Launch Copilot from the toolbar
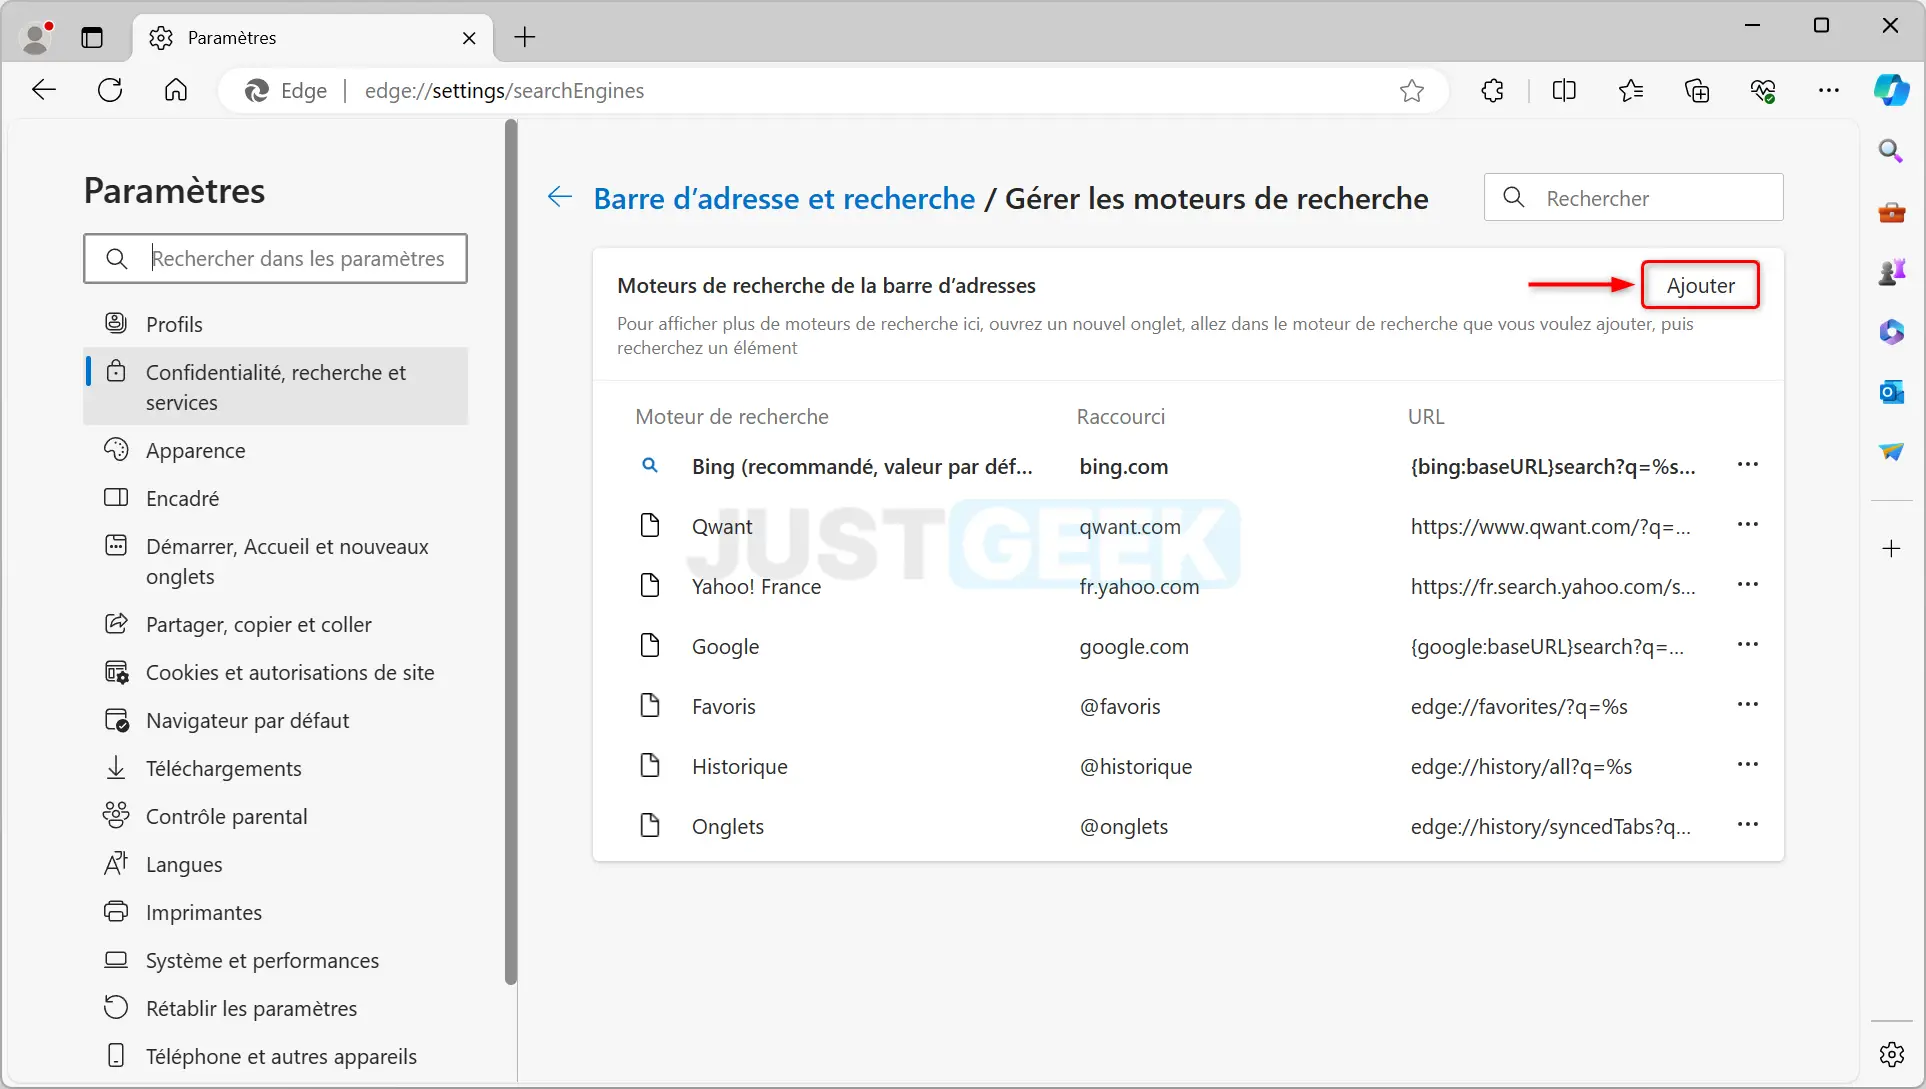 1891,90
